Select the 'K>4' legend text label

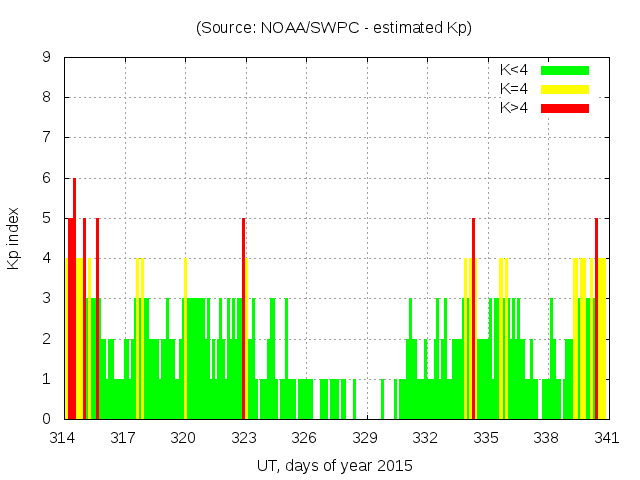click(515, 108)
